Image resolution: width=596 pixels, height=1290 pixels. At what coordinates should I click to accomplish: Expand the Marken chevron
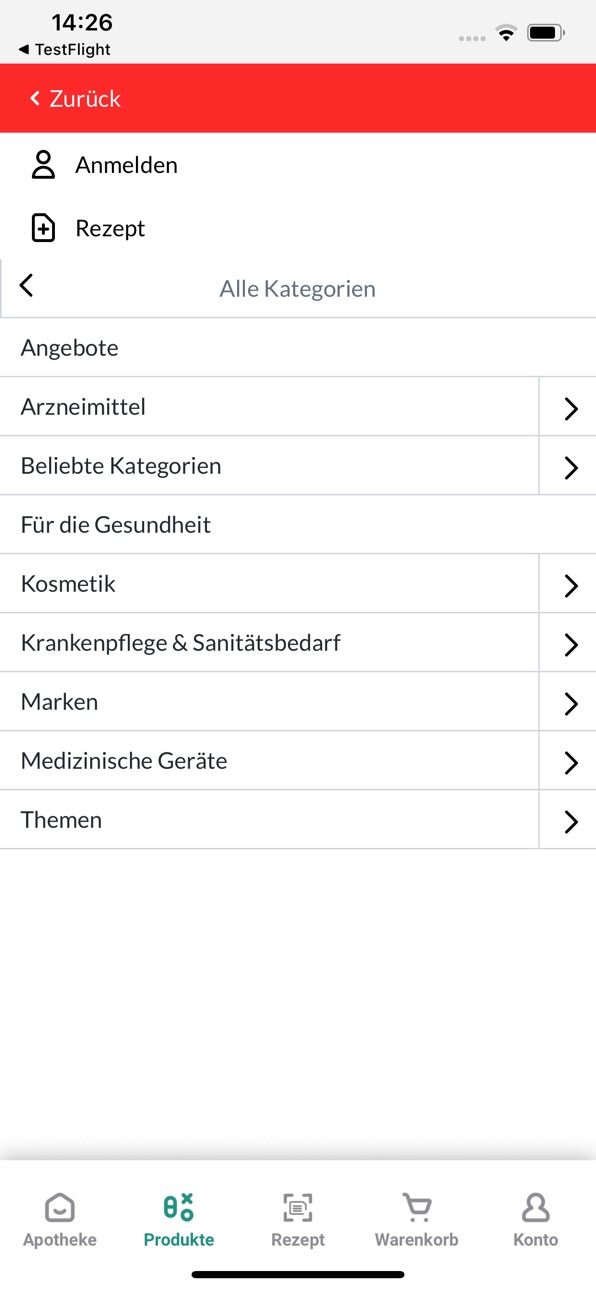coord(568,702)
